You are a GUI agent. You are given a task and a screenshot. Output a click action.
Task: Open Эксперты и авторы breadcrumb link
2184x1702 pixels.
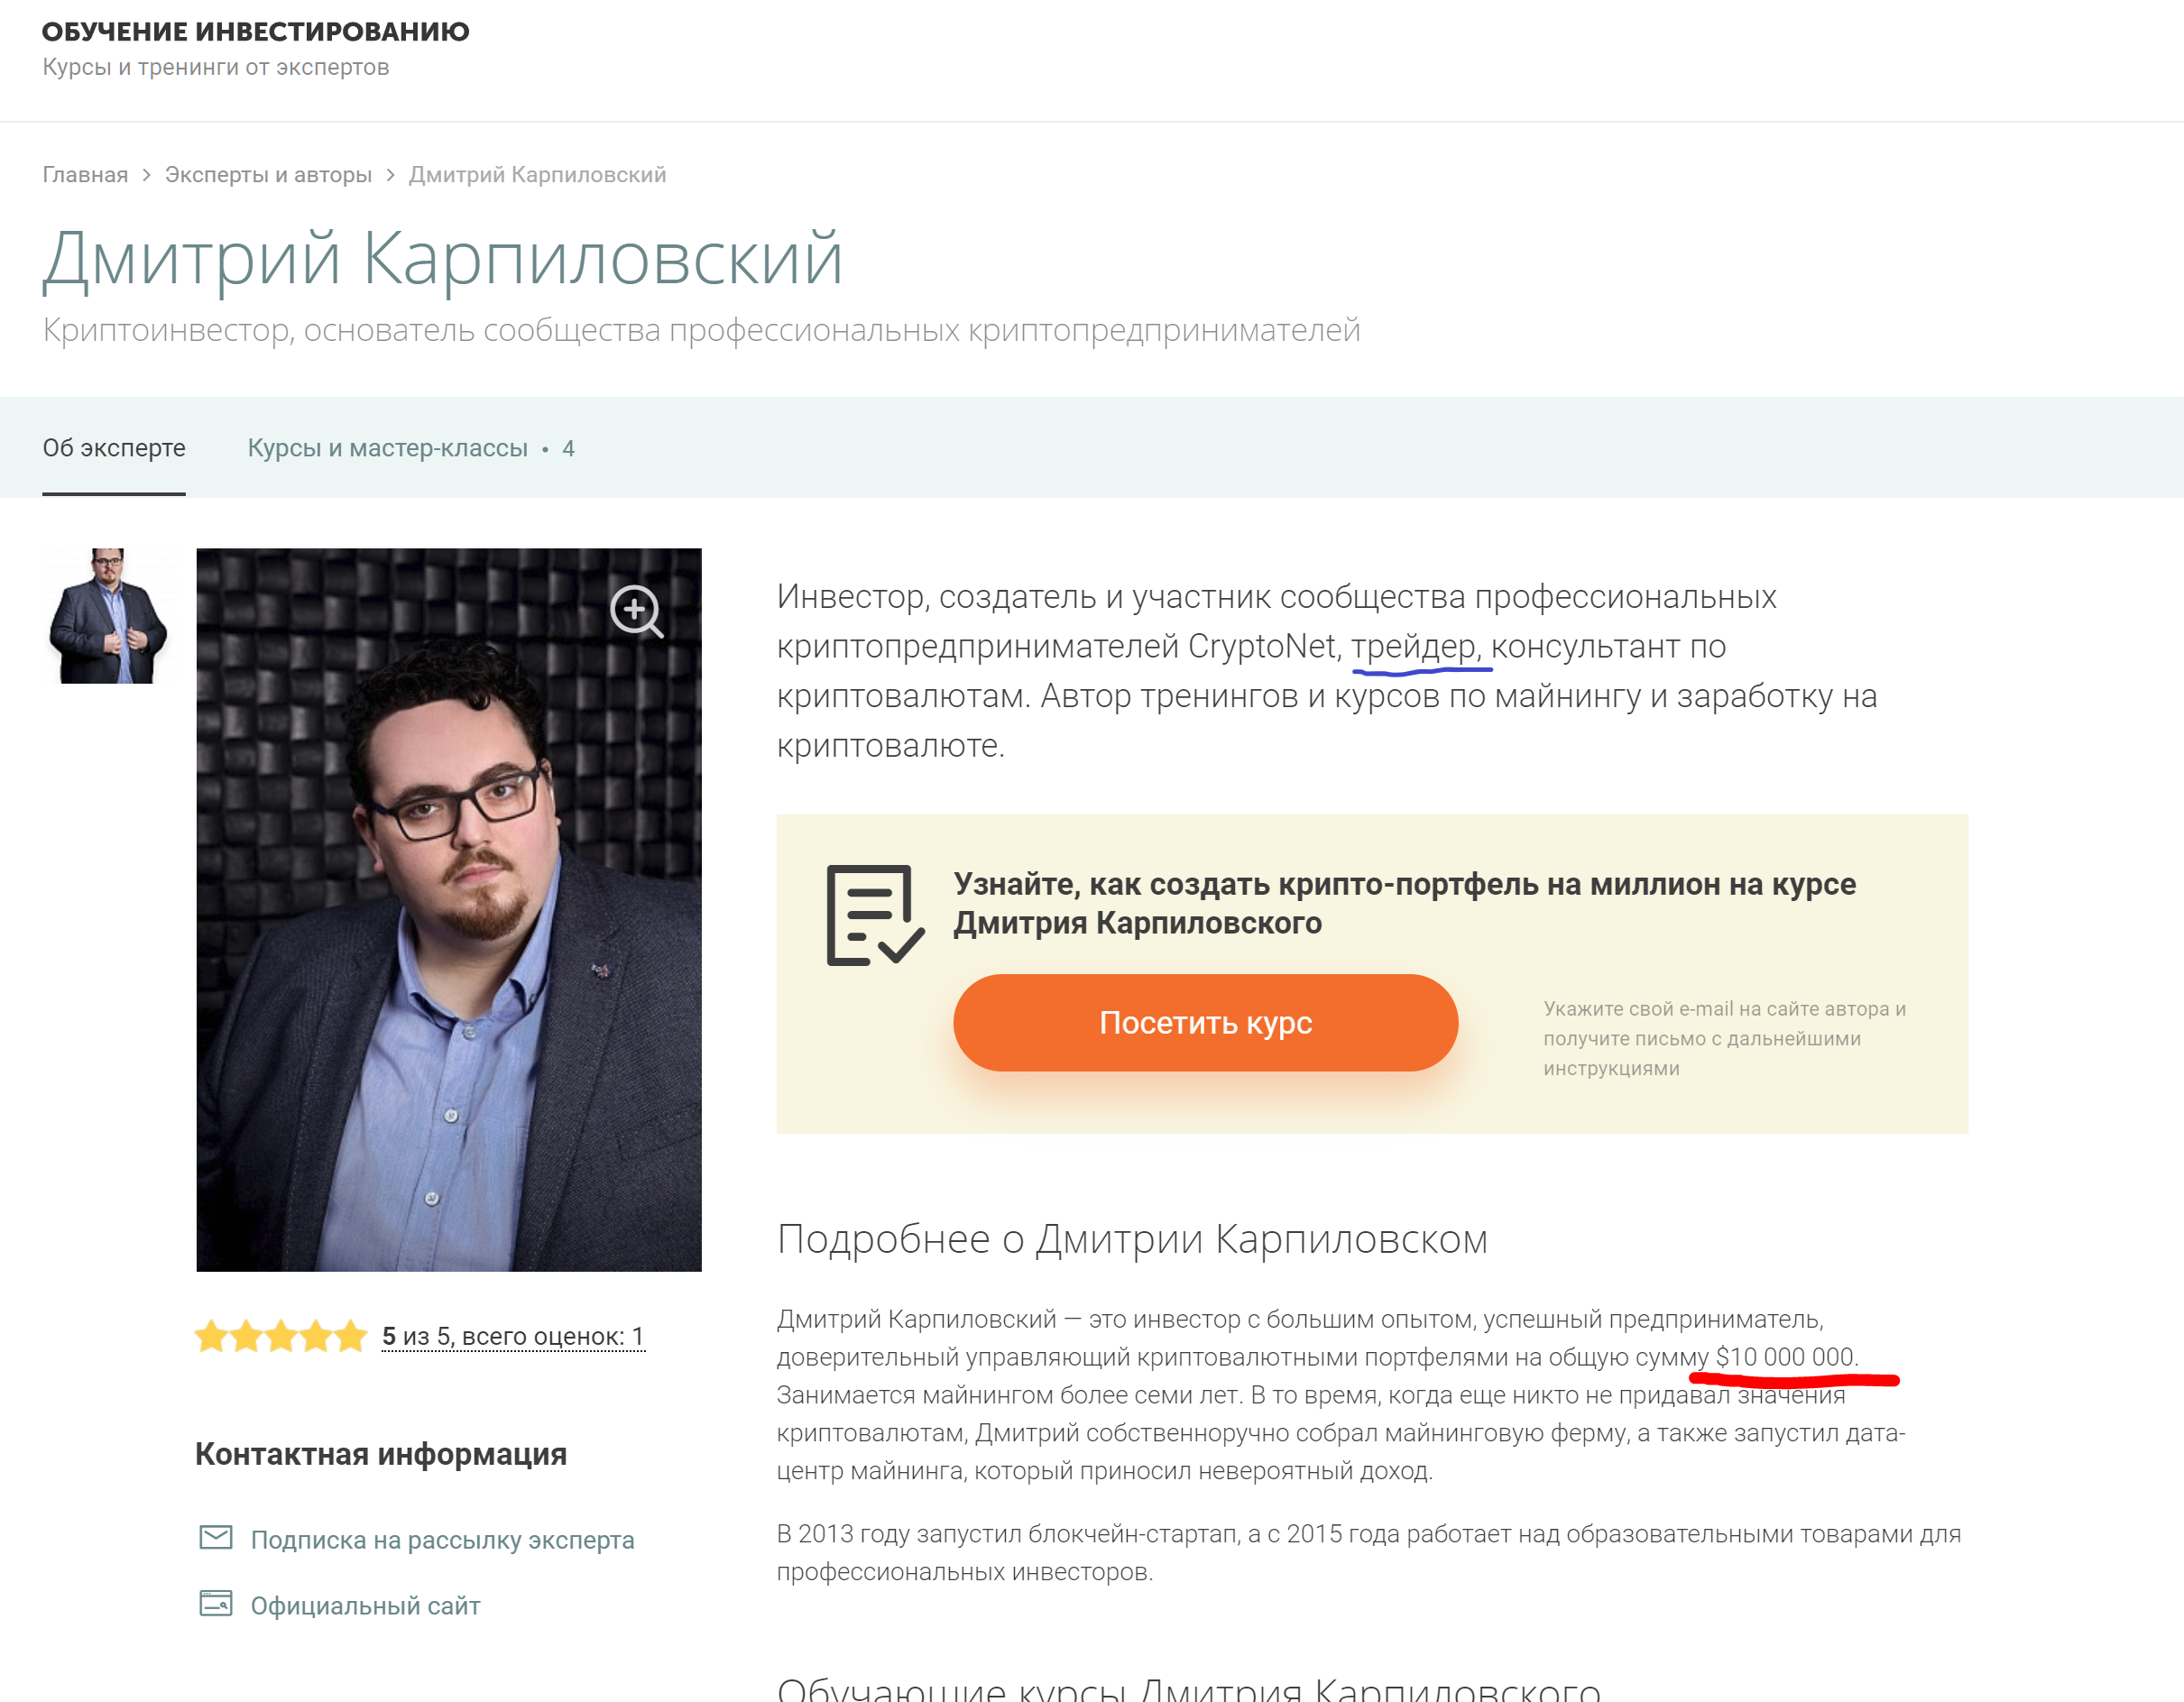268,175
